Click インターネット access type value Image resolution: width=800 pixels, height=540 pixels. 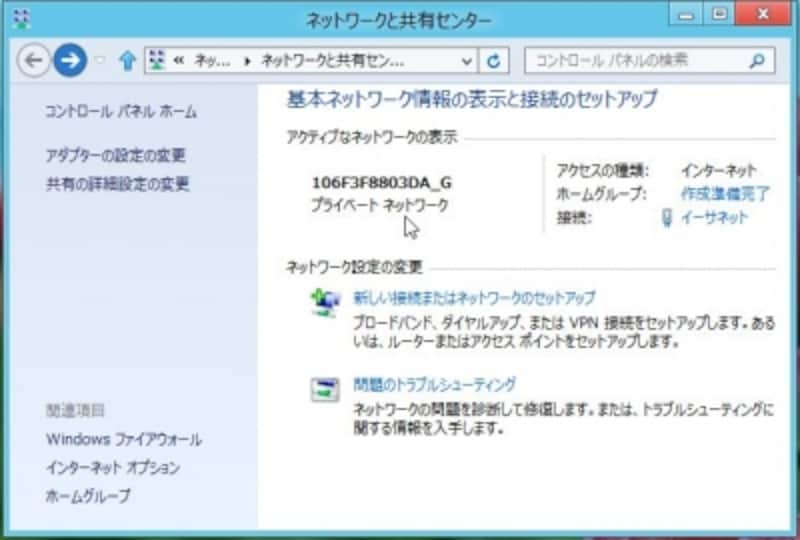click(719, 170)
